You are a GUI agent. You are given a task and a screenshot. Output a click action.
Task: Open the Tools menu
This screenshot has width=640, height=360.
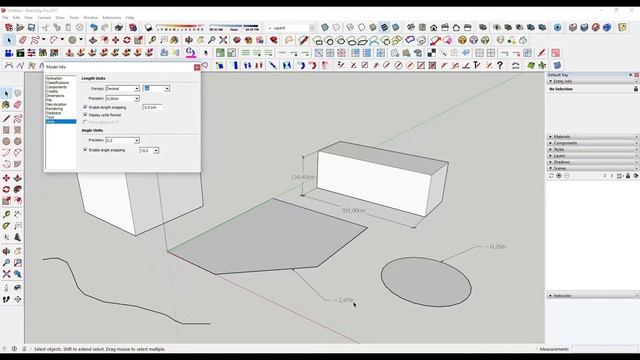(74, 18)
